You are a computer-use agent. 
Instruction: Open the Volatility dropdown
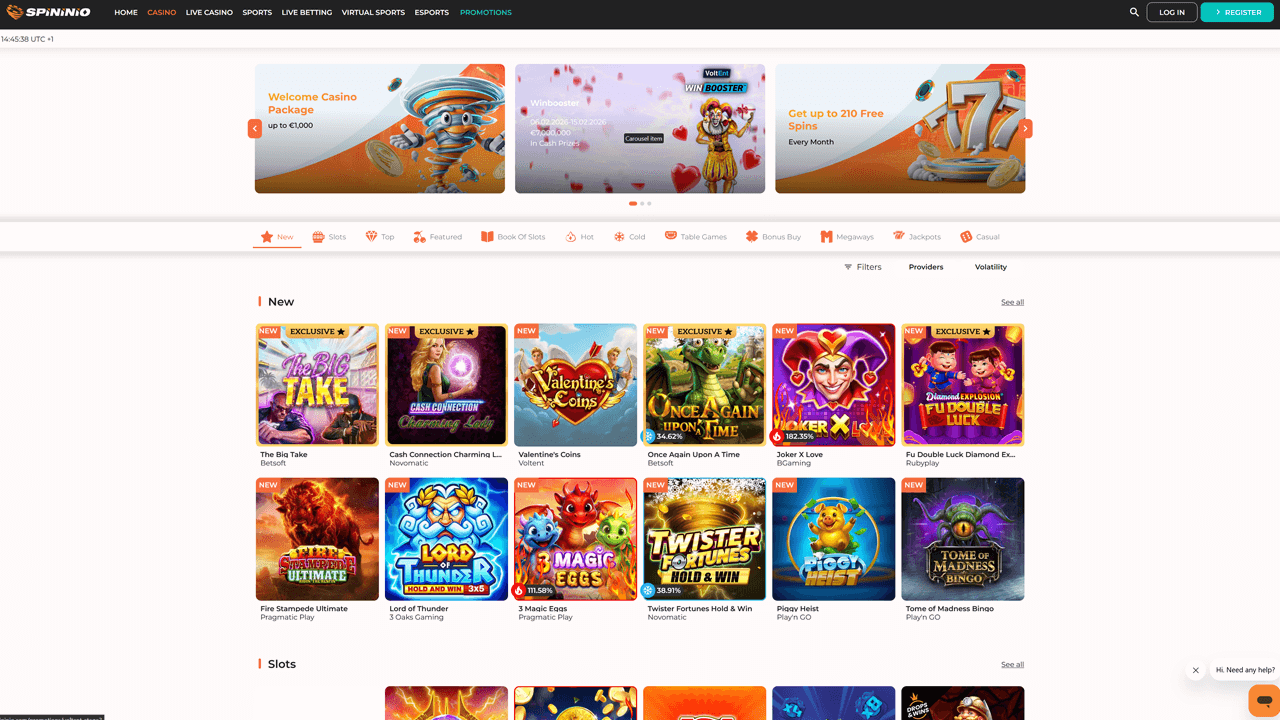point(991,267)
